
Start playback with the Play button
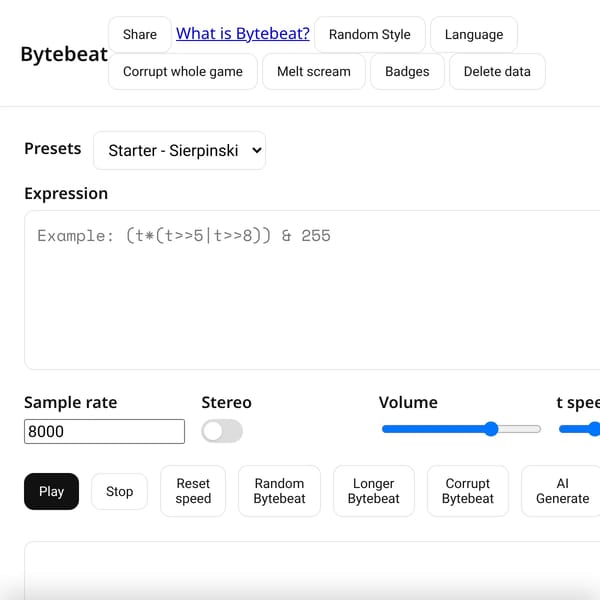pyautogui.click(x=51, y=491)
